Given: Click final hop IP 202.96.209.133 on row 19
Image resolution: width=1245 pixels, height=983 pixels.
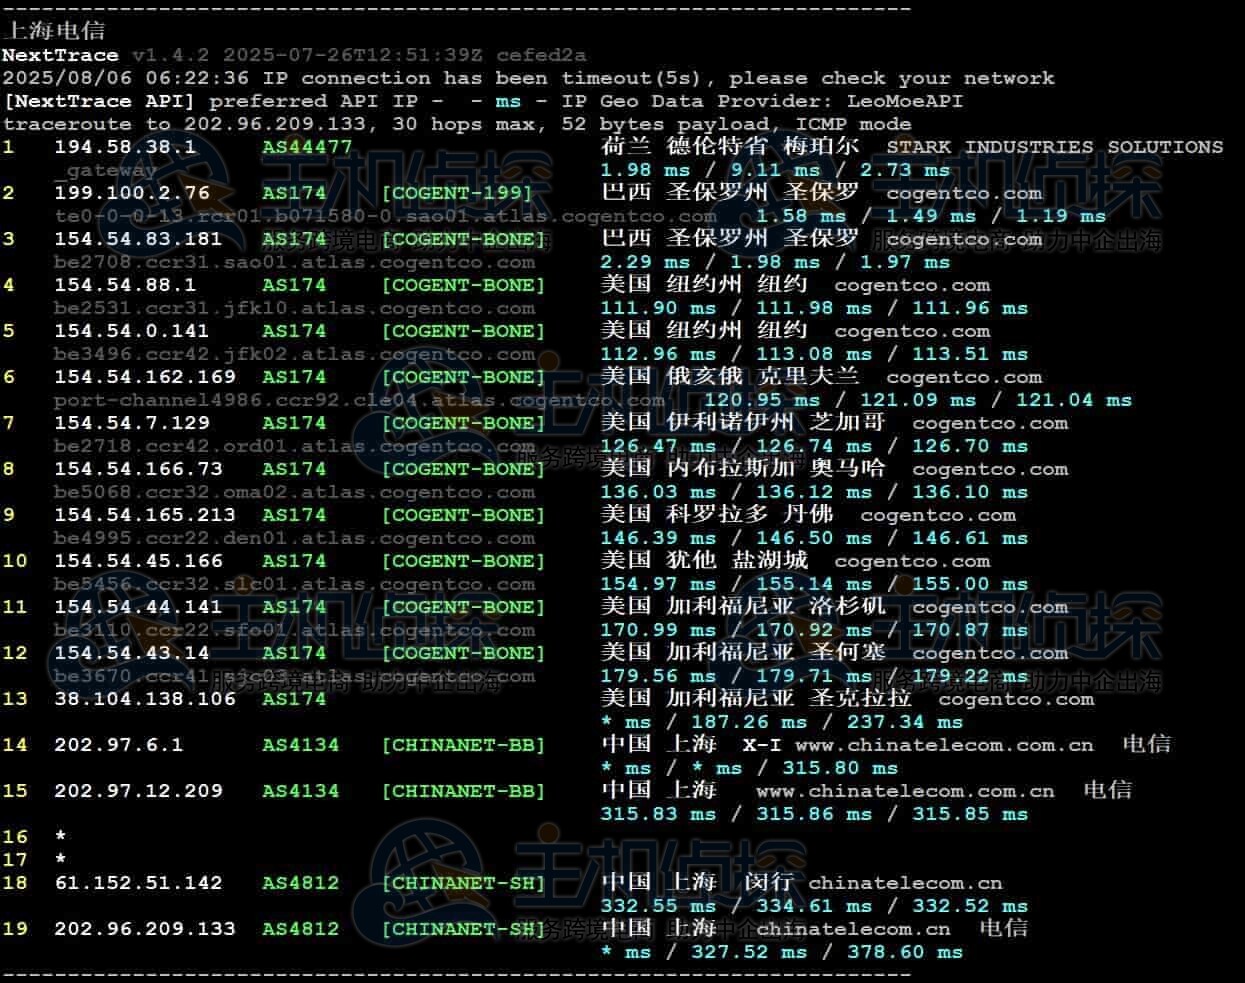Looking at the screenshot, I should pyautogui.click(x=145, y=929).
